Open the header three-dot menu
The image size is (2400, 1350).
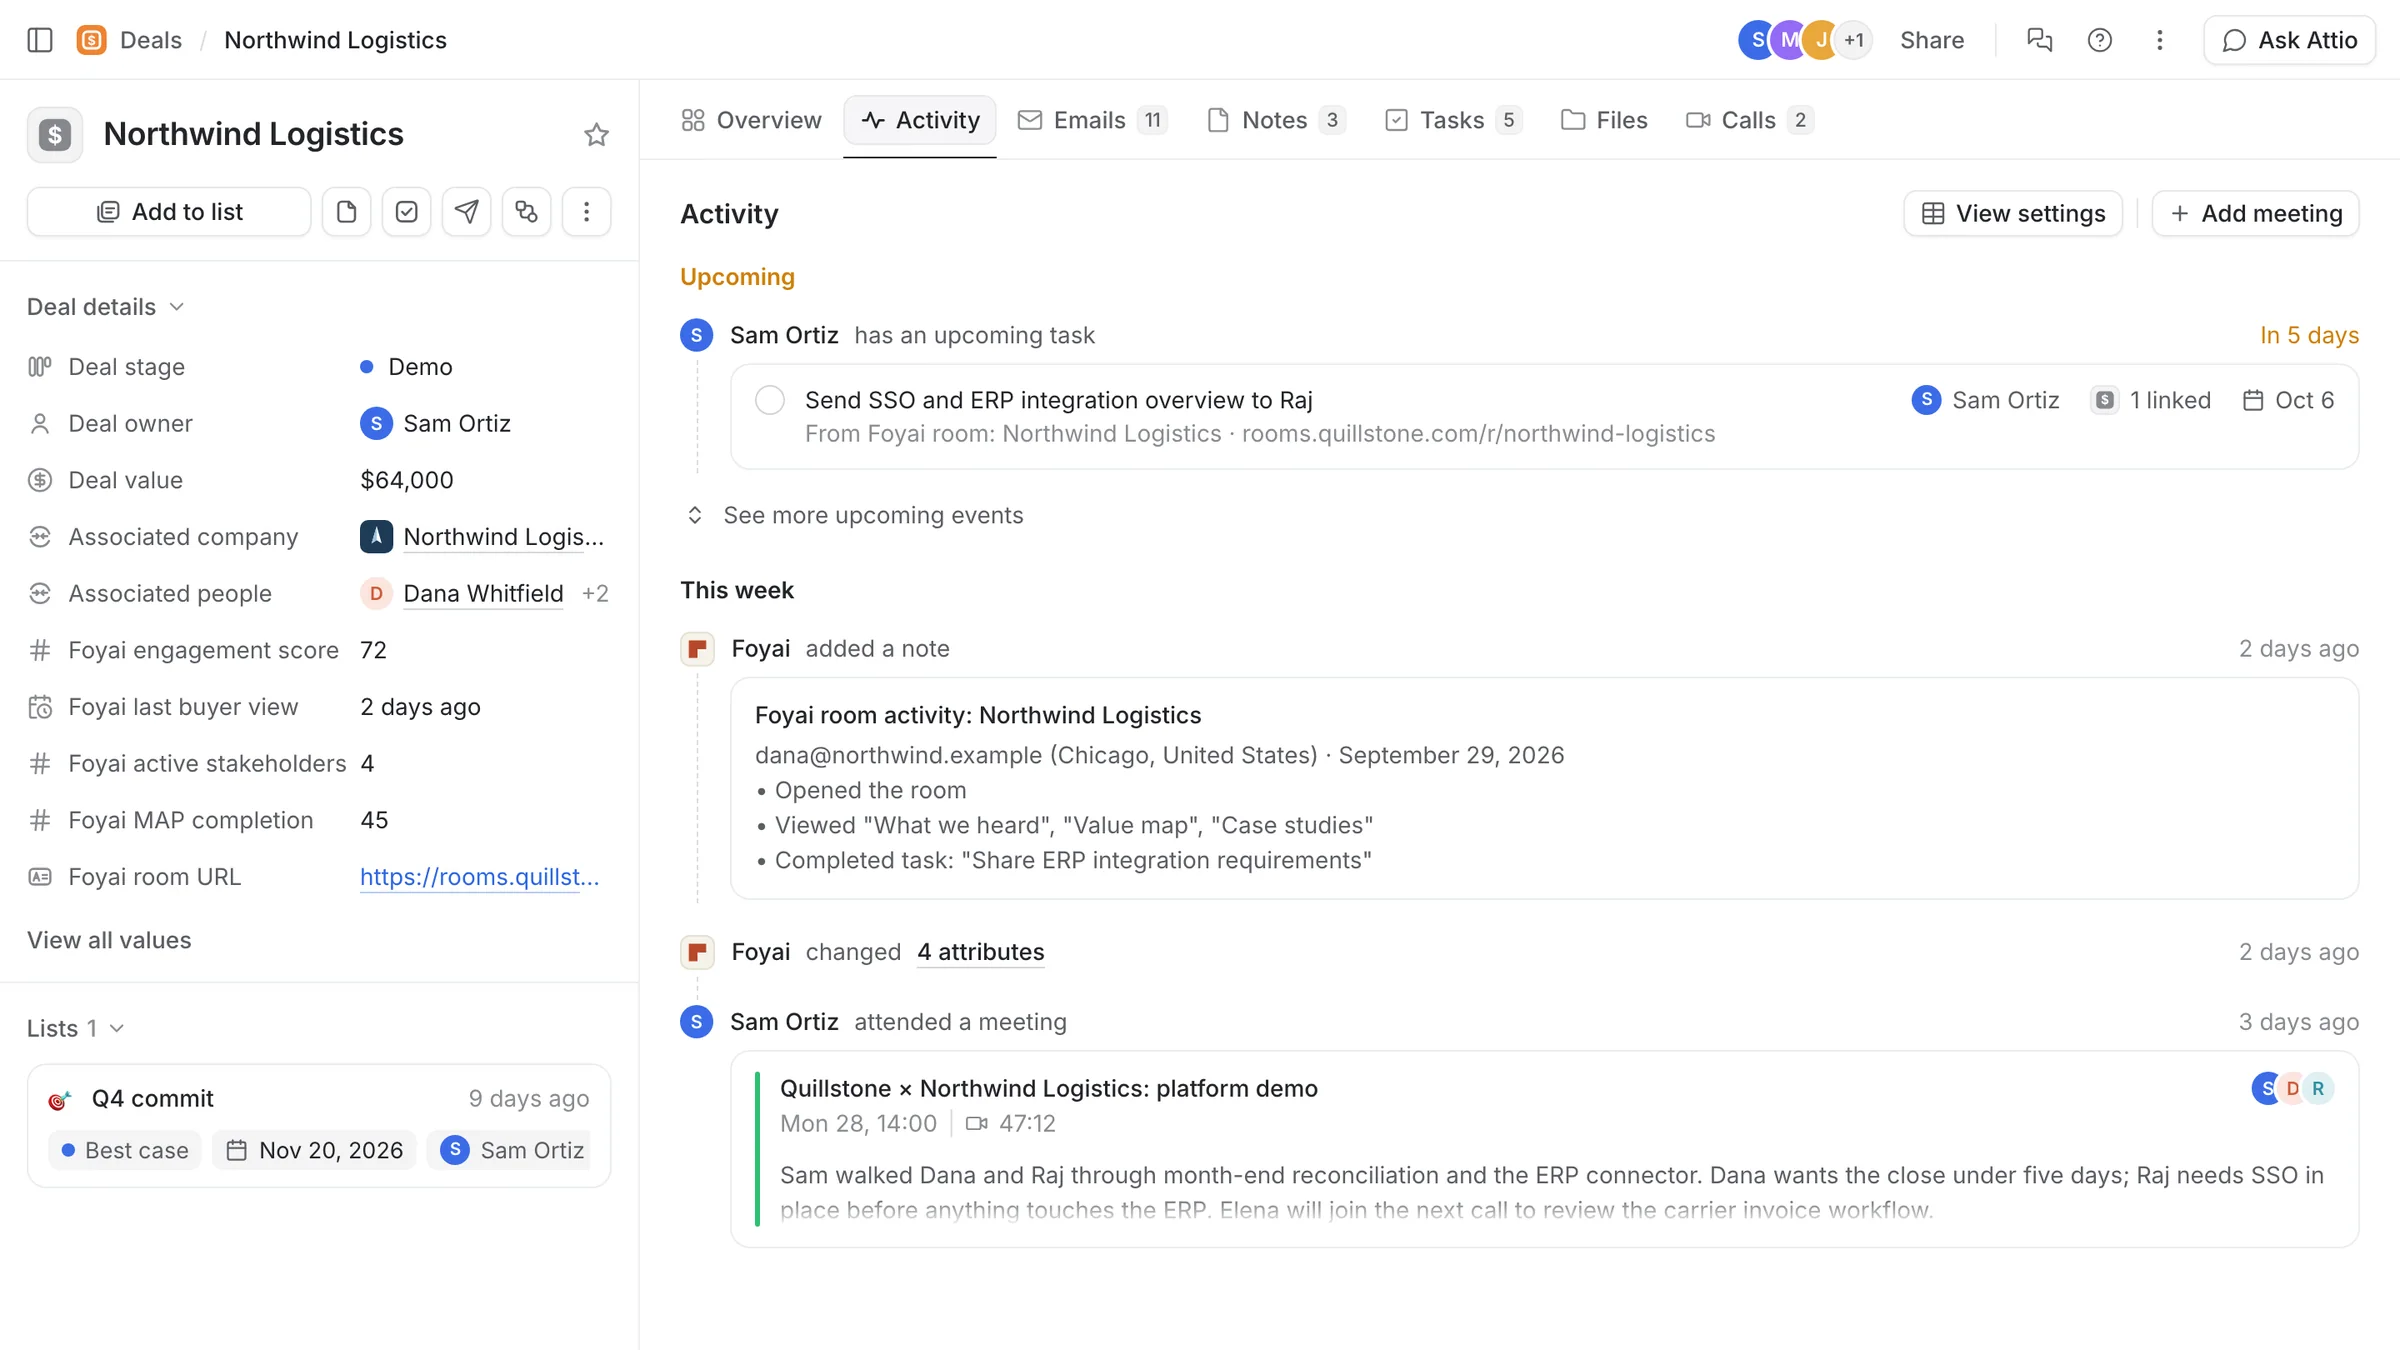[2159, 40]
